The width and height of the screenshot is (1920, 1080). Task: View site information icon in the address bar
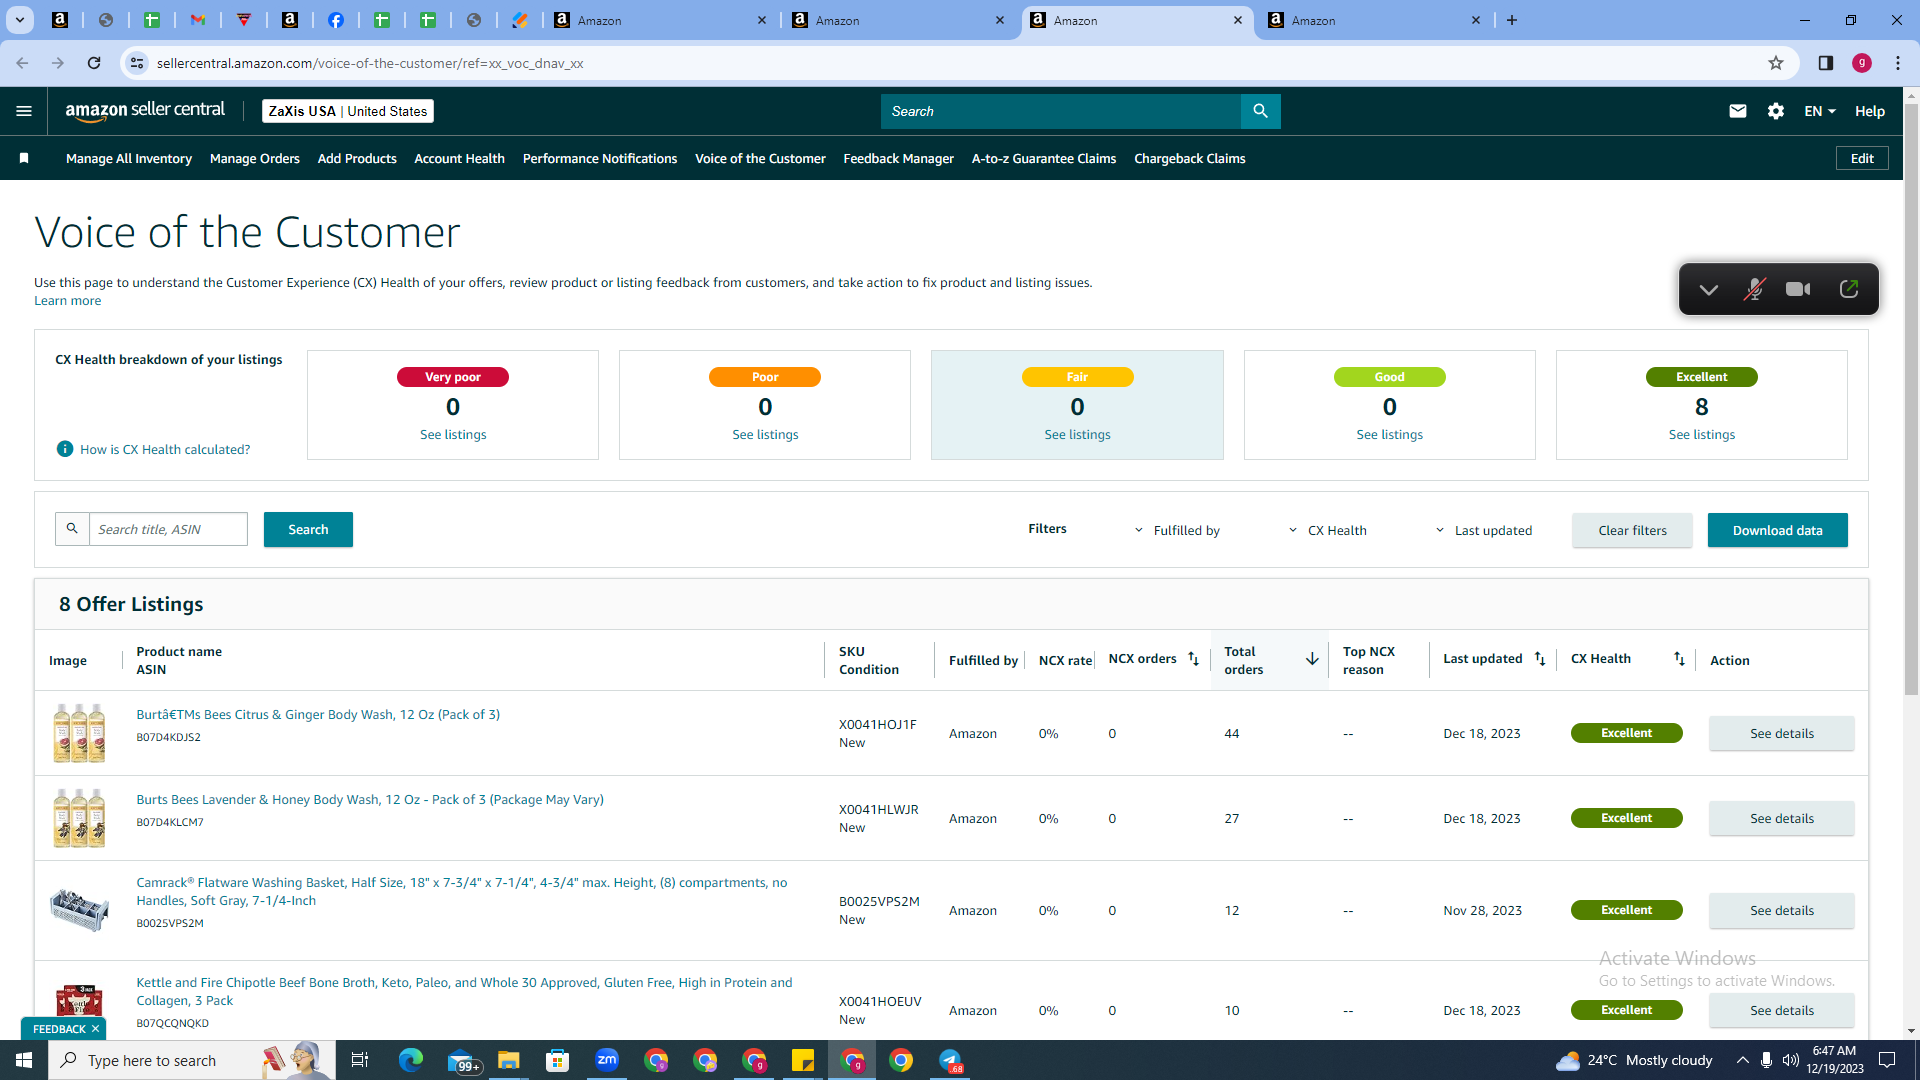tap(137, 63)
